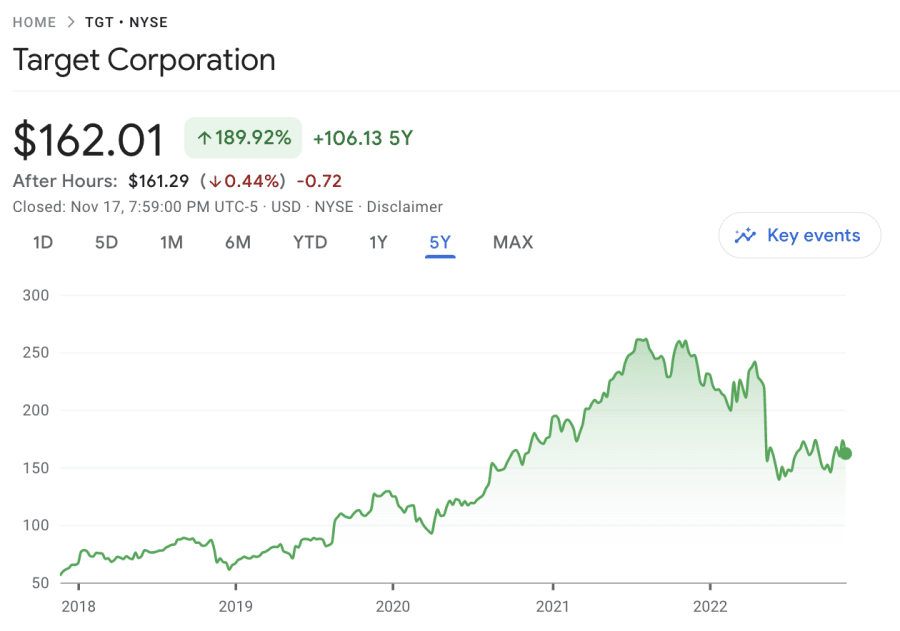Image resolution: width=900 pixels, height=631 pixels.
Task: Click the 2020 label on the x-axis
Action: point(393,606)
